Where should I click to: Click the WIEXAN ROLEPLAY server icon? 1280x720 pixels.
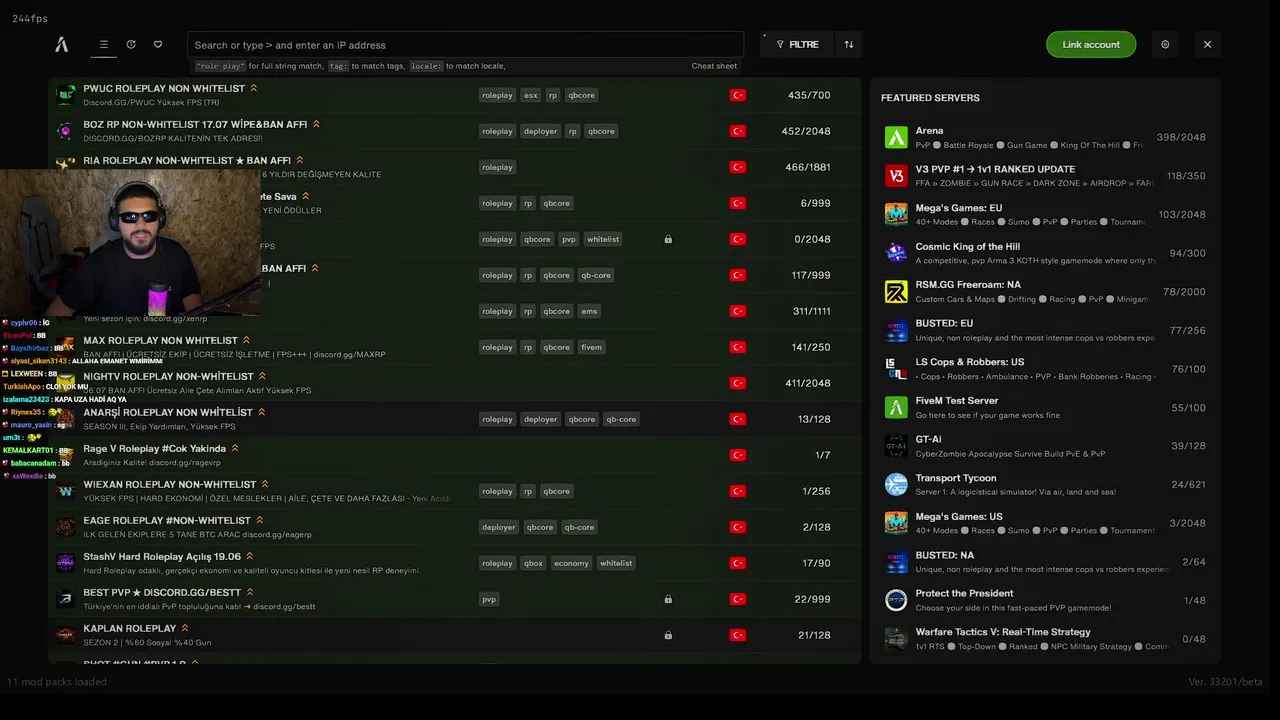[65, 491]
